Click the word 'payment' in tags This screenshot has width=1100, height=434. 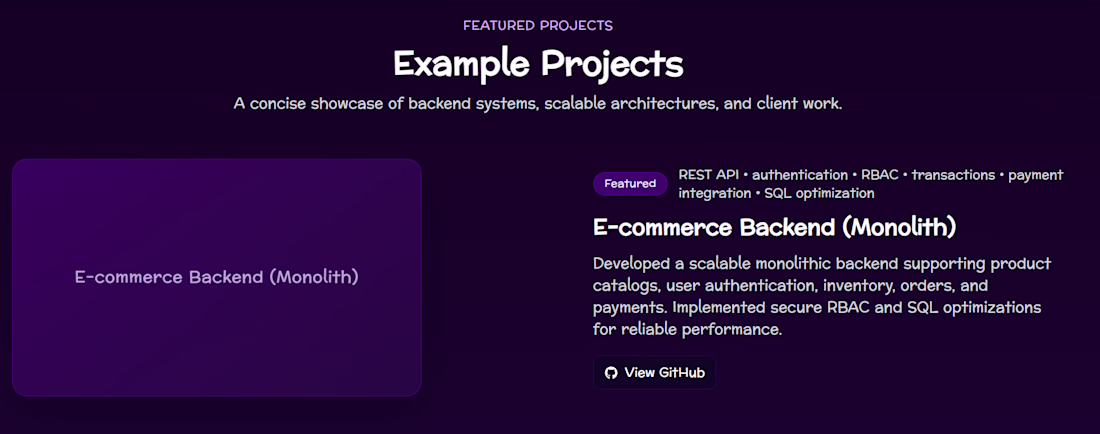[x=1035, y=175]
